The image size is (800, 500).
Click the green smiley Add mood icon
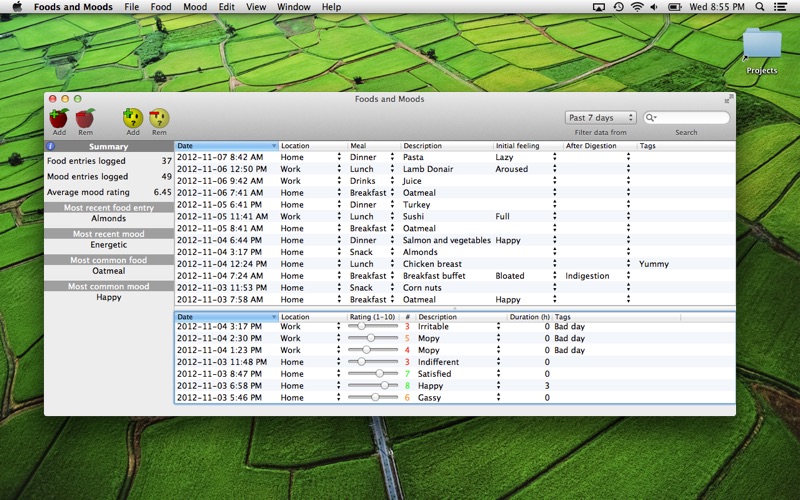tap(133, 119)
